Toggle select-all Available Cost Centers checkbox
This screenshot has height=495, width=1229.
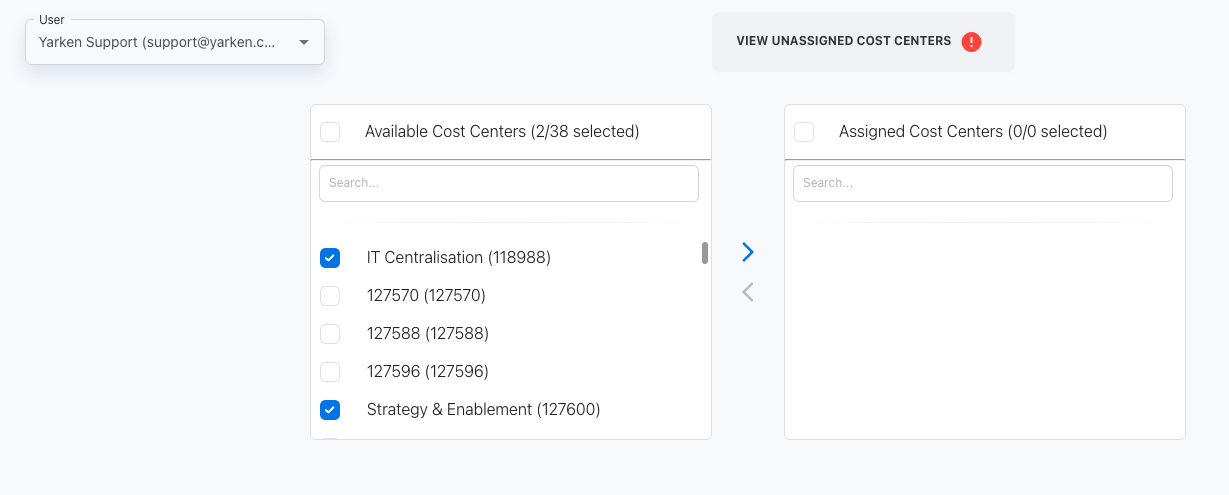click(x=330, y=132)
